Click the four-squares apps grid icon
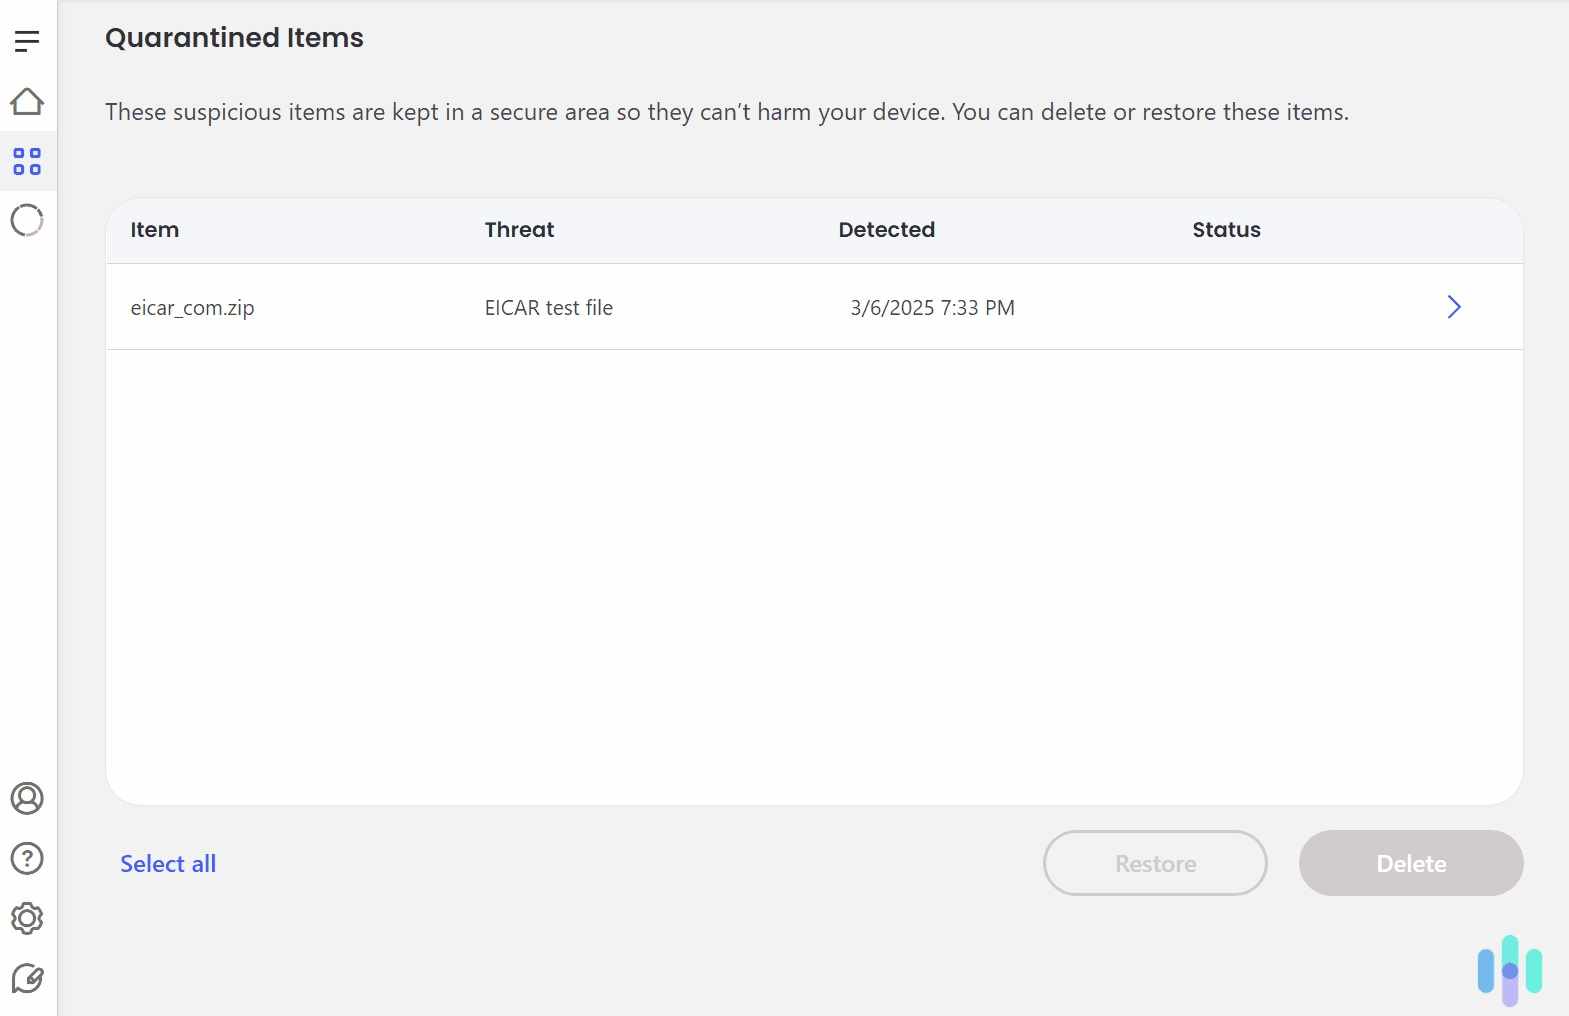 coord(27,161)
